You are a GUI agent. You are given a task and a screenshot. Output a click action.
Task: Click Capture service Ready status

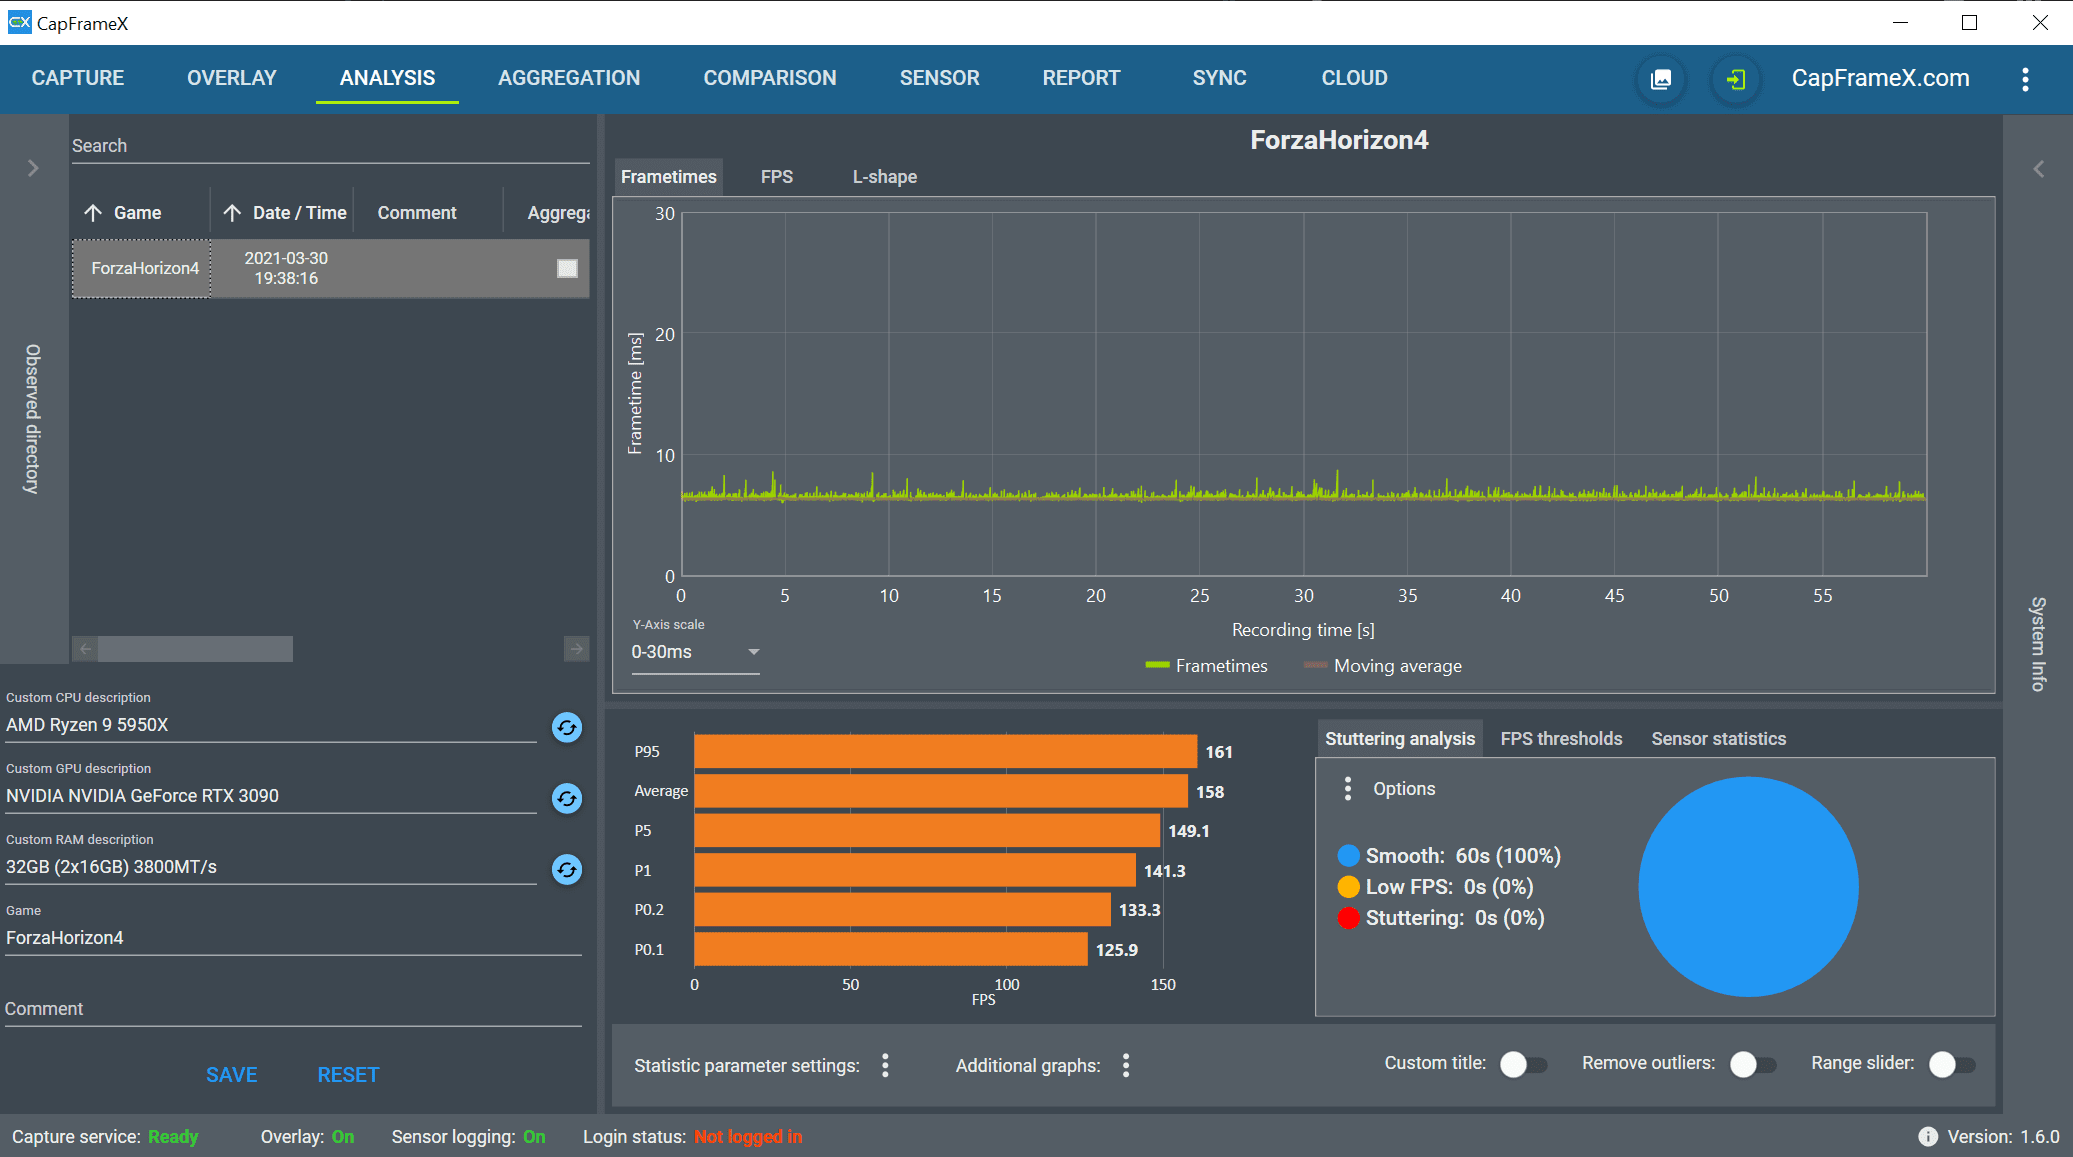point(173,1137)
